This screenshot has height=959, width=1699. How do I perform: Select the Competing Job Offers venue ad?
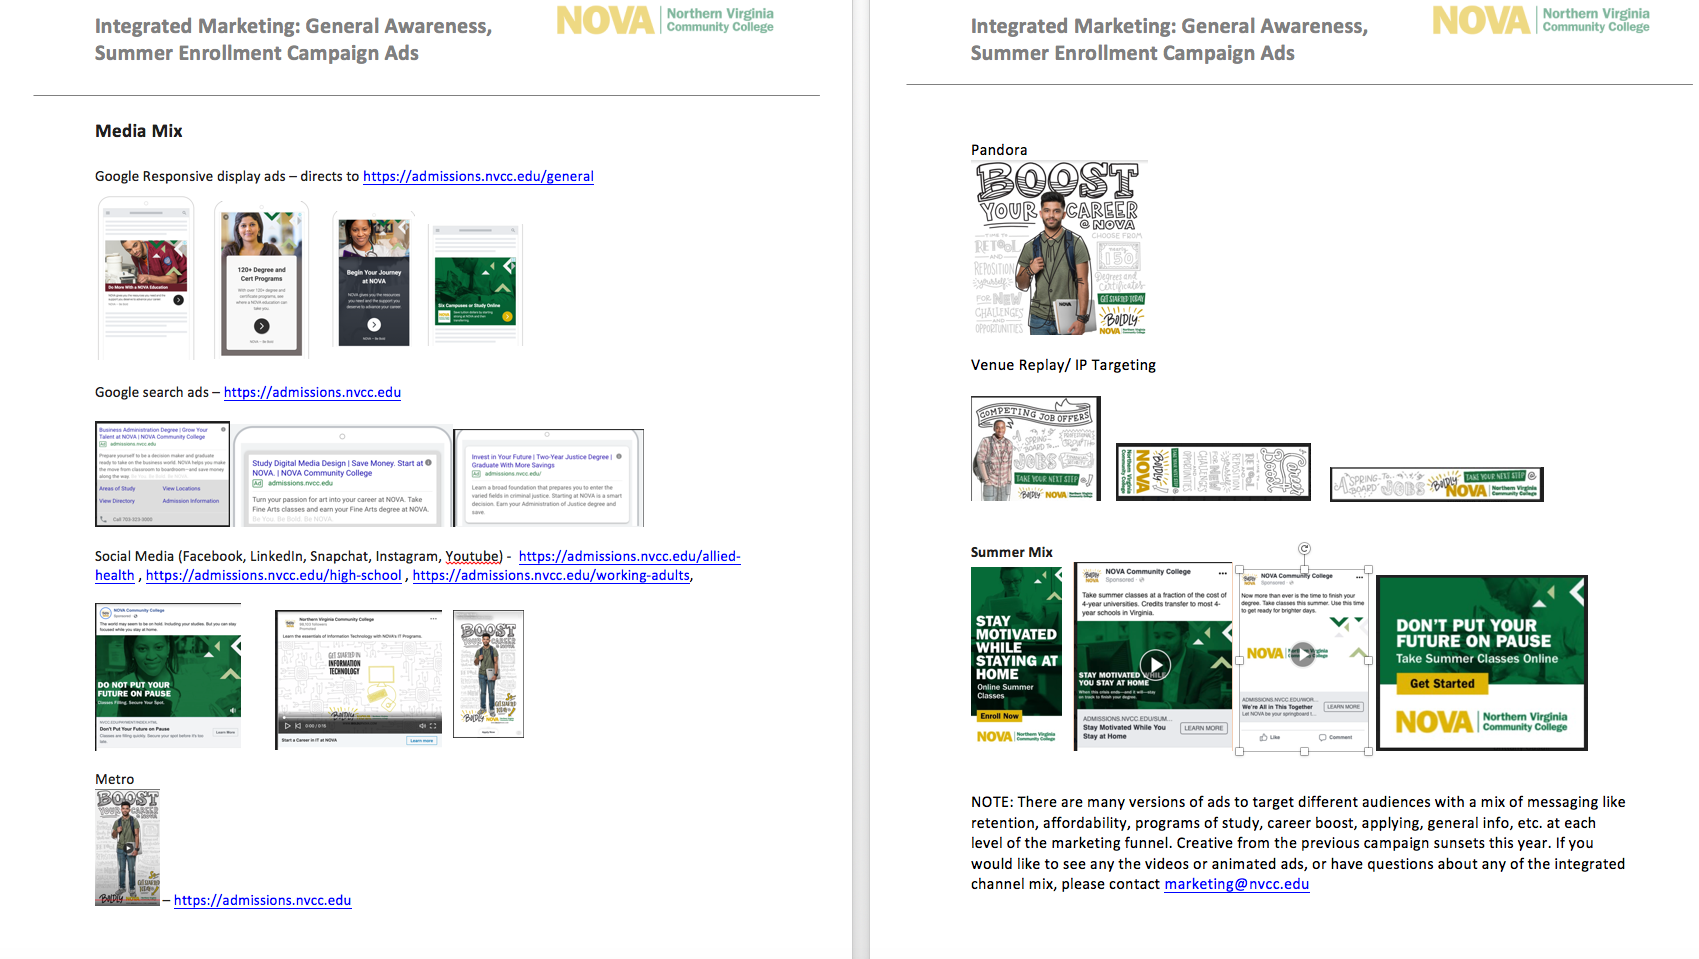coord(1036,448)
